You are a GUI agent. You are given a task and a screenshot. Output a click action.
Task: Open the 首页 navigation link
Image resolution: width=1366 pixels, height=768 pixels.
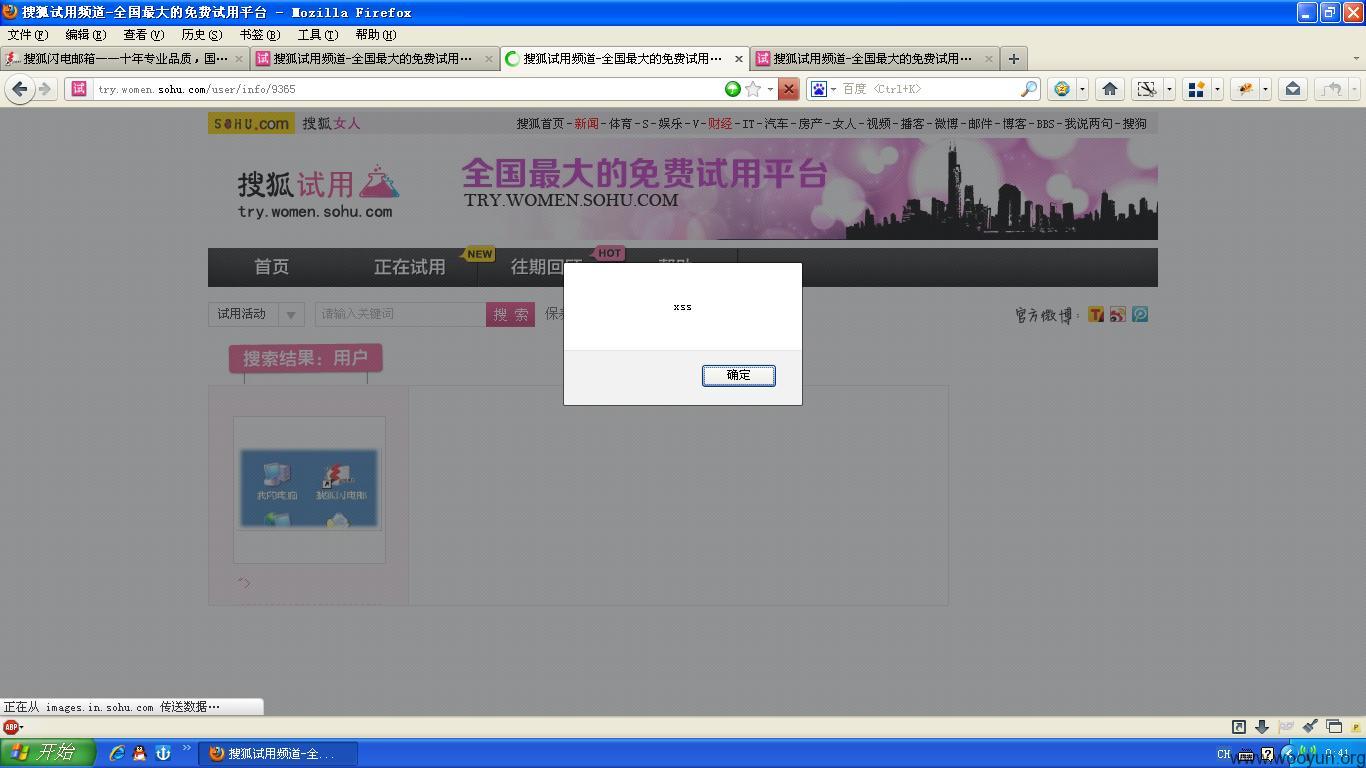(x=271, y=267)
